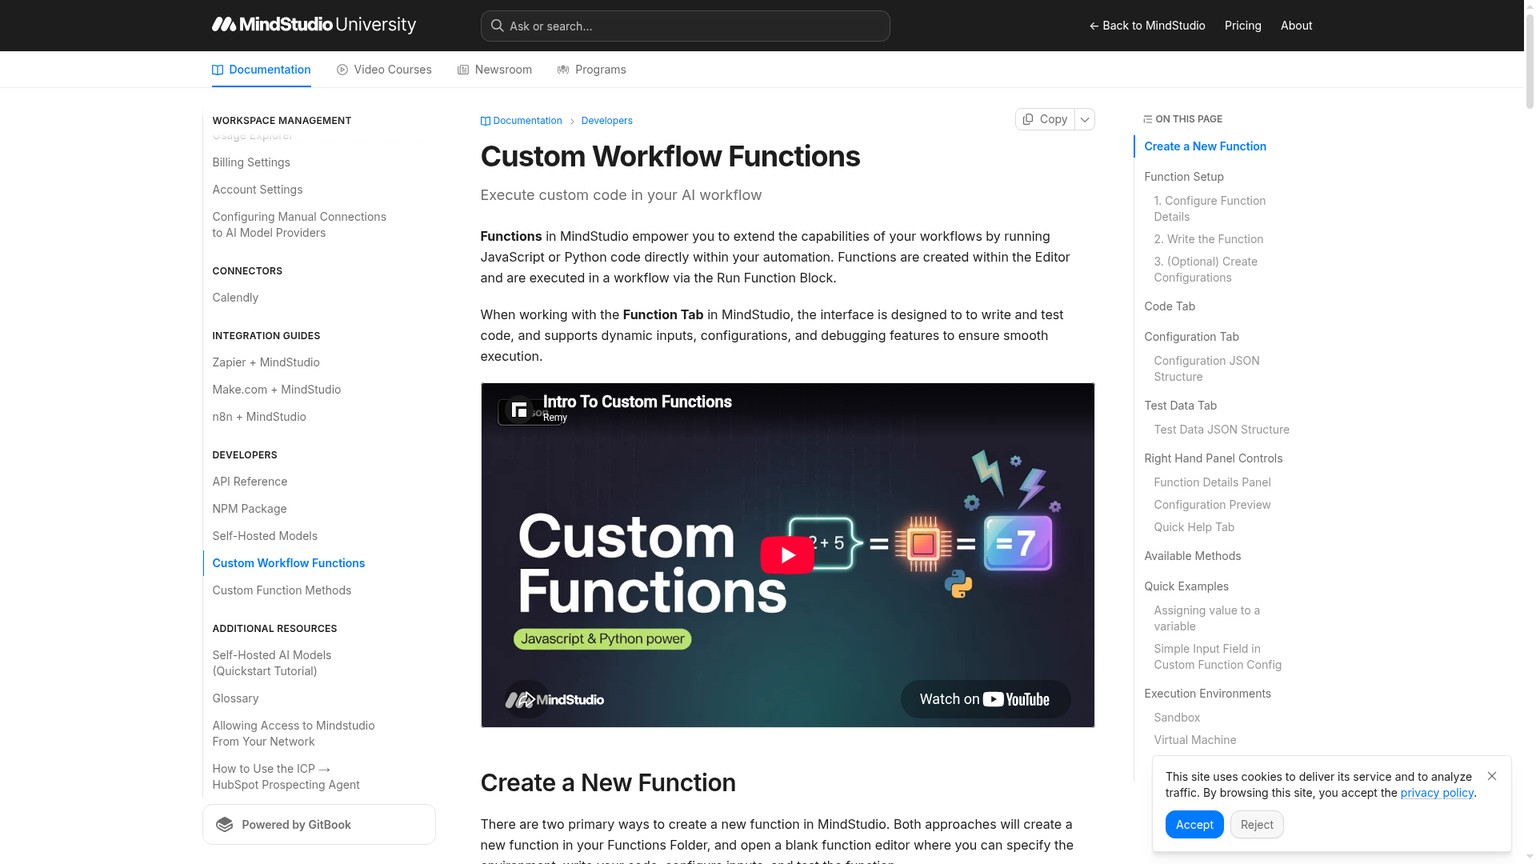Play the Intro To Custom Functions video
Screen dimensions: 1536x864
[787, 555]
